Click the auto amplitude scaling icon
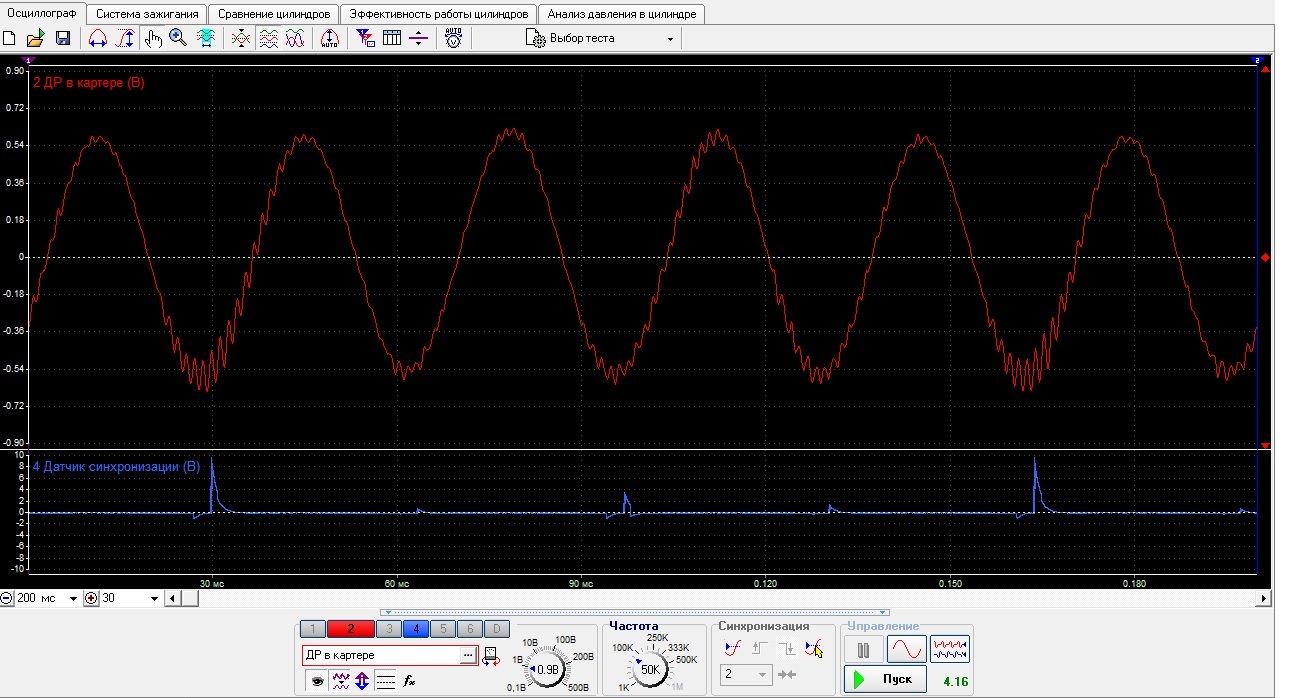The width and height of the screenshot is (1292, 698). click(x=329, y=38)
